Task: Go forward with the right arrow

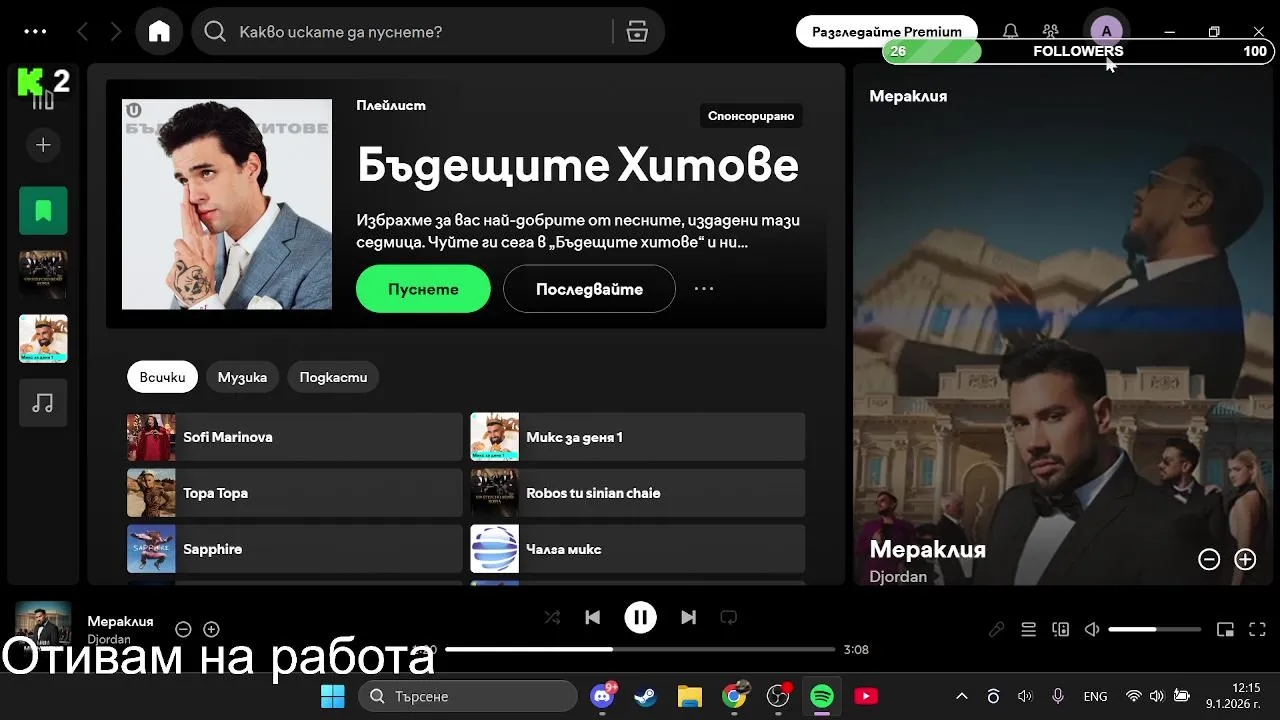Action: pyautogui.click(x=116, y=32)
